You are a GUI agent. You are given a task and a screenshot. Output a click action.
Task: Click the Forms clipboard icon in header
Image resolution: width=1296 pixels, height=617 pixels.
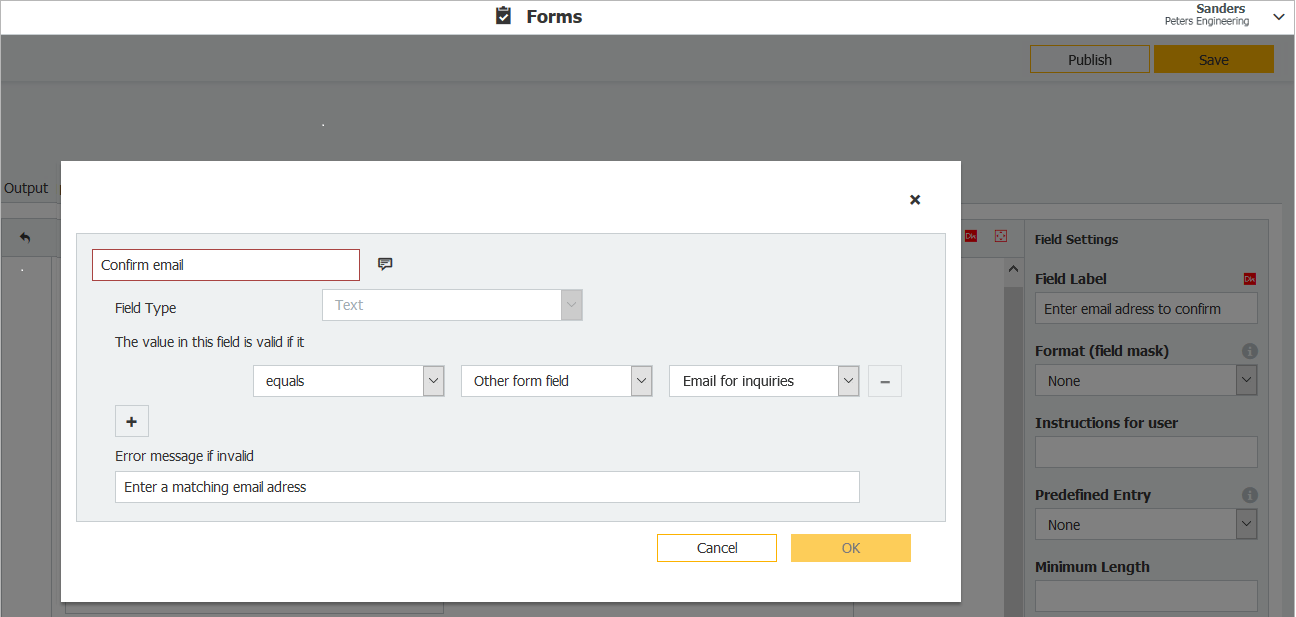tap(503, 16)
